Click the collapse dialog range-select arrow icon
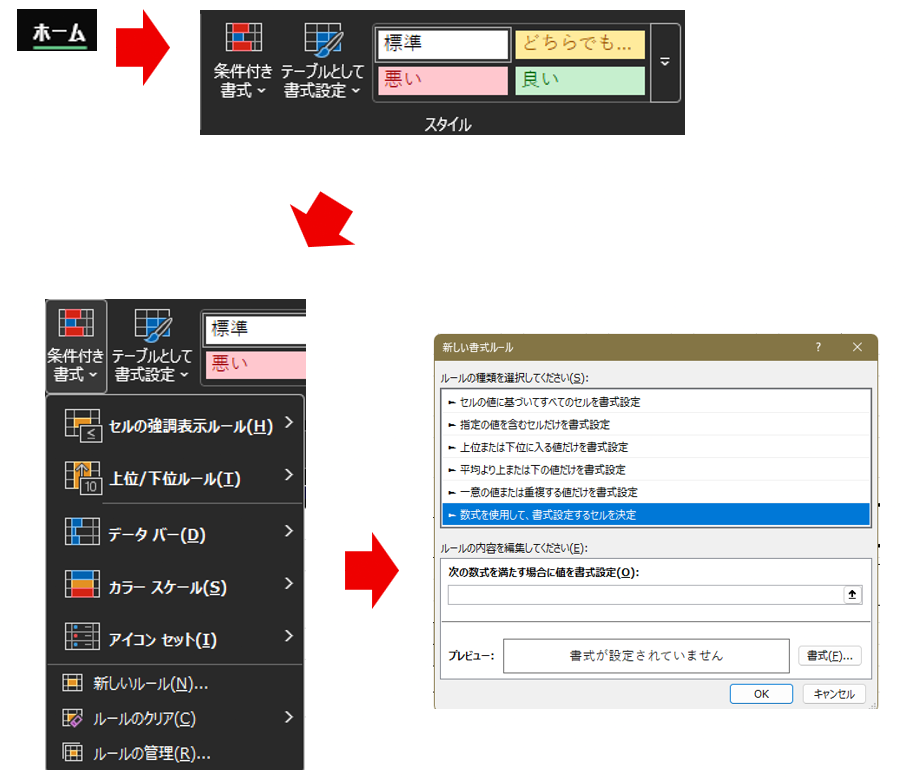 [x=852, y=594]
